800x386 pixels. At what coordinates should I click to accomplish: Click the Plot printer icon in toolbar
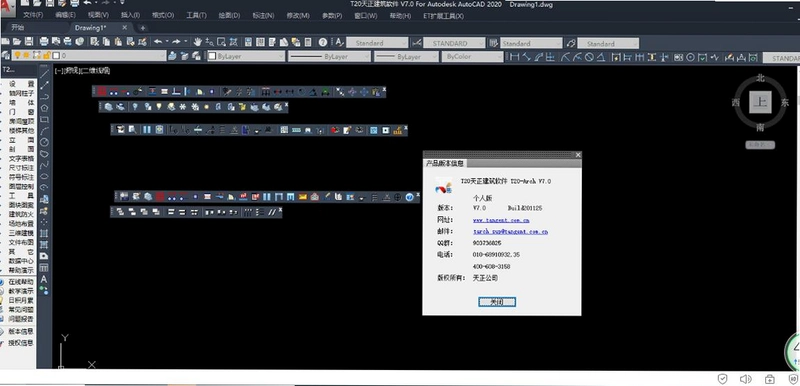pos(44,42)
